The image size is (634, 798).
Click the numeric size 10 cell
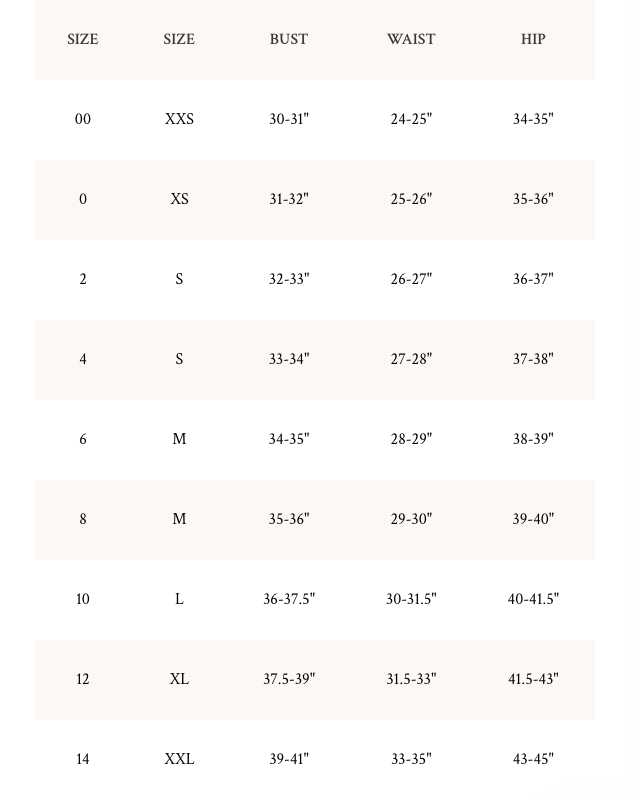83,599
